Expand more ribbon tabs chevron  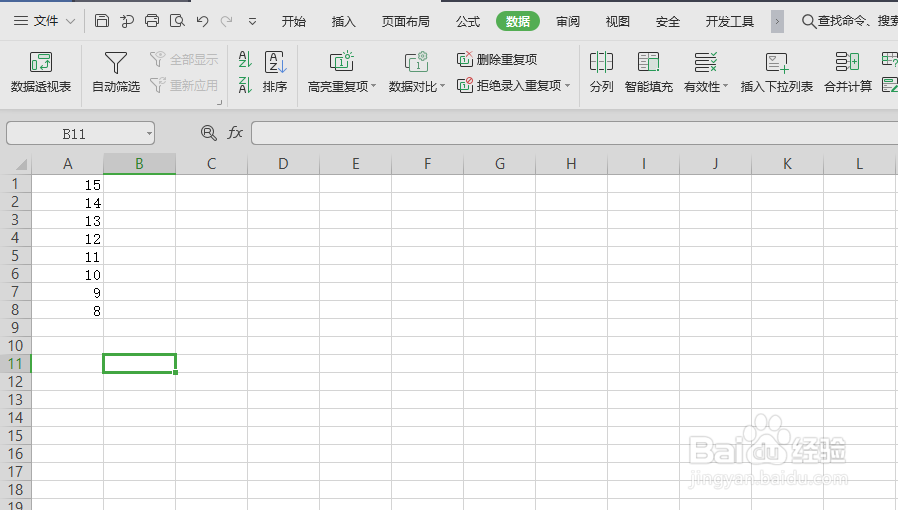pyautogui.click(x=777, y=22)
